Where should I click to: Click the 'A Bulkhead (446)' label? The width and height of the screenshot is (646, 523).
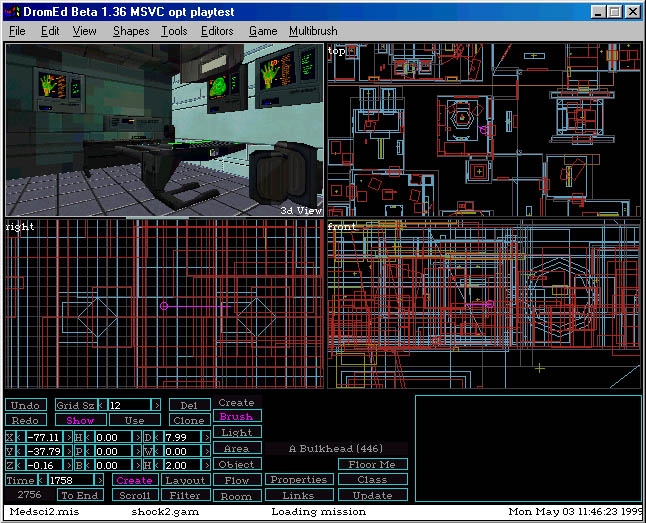336,448
